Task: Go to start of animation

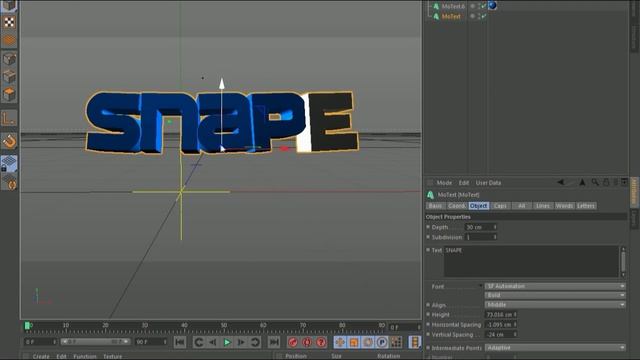Action: [x=180, y=342]
